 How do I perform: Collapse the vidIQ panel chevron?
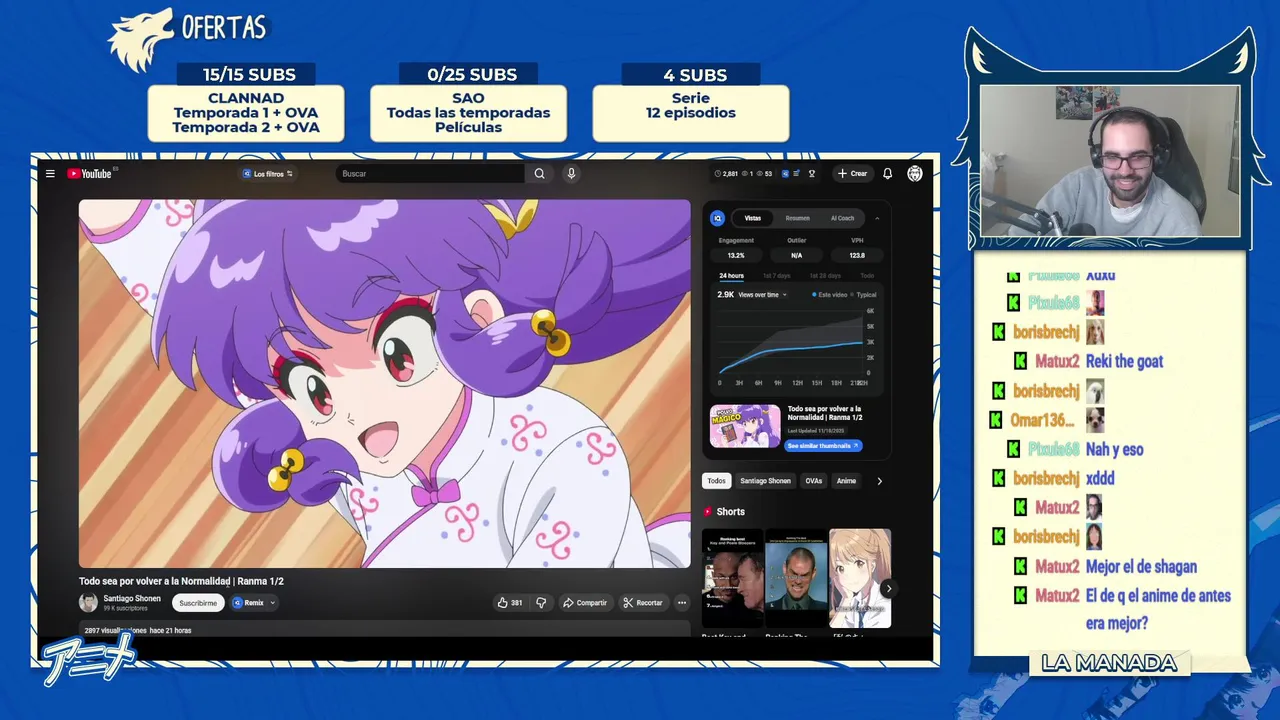[877, 218]
